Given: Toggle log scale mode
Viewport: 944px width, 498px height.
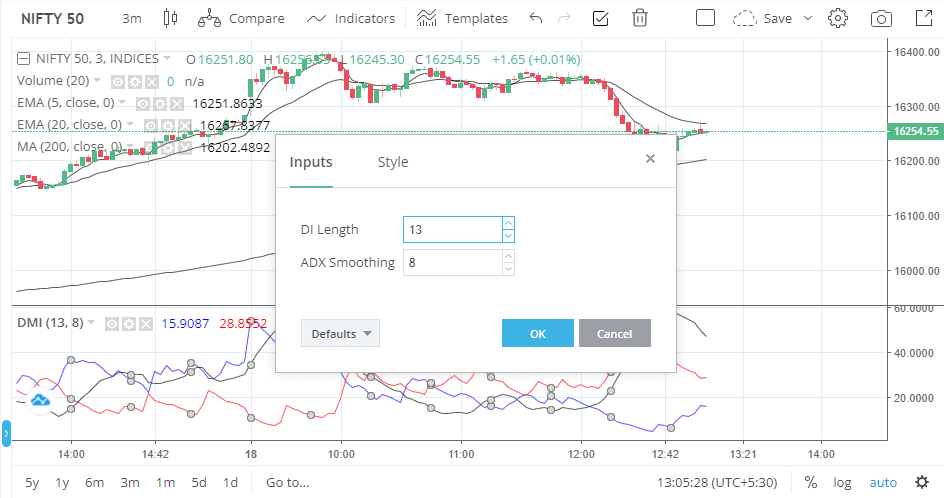Looking at the screenshot, I should point(842,482).
